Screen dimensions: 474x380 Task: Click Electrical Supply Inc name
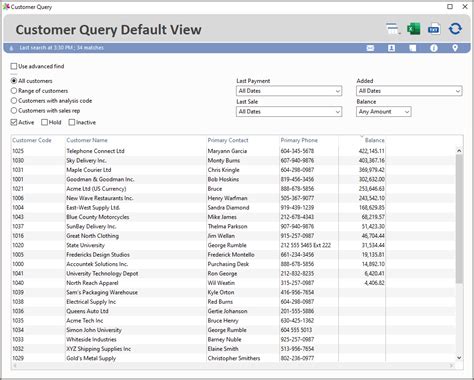tap(91, 302)
